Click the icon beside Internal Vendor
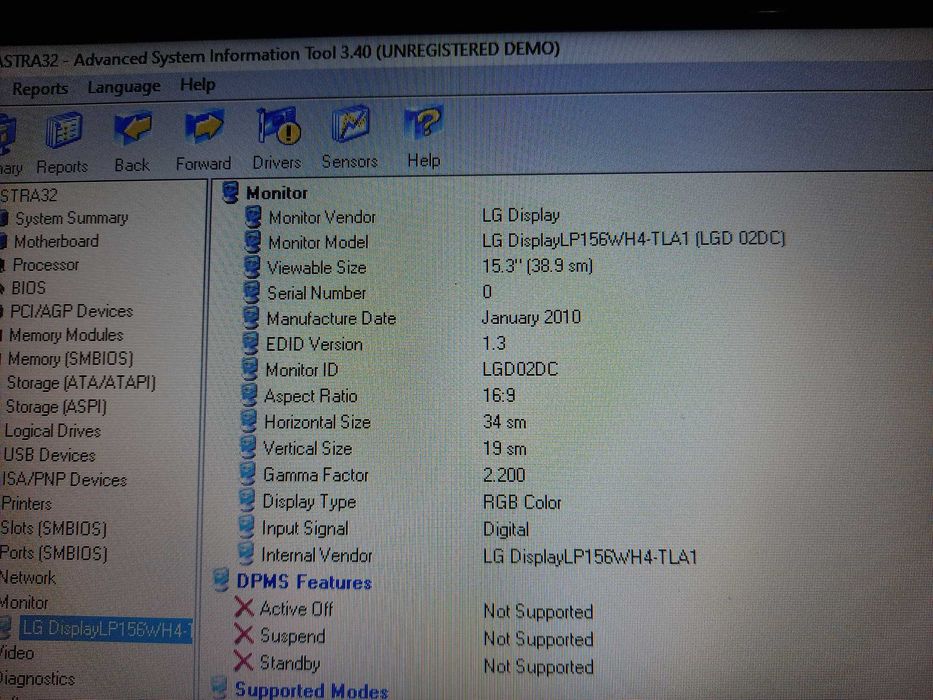Image resolution: width=933 pixels, height=700 pixels. coord(246,555)
